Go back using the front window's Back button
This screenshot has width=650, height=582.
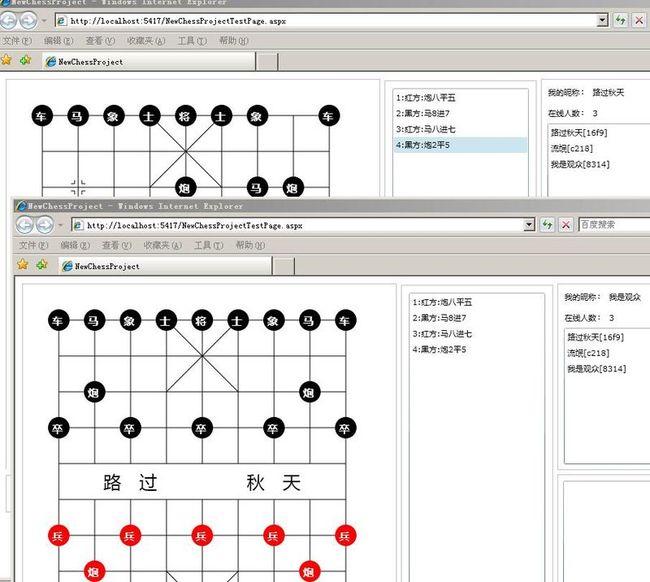pyautogui.click(x=24, y=225)
